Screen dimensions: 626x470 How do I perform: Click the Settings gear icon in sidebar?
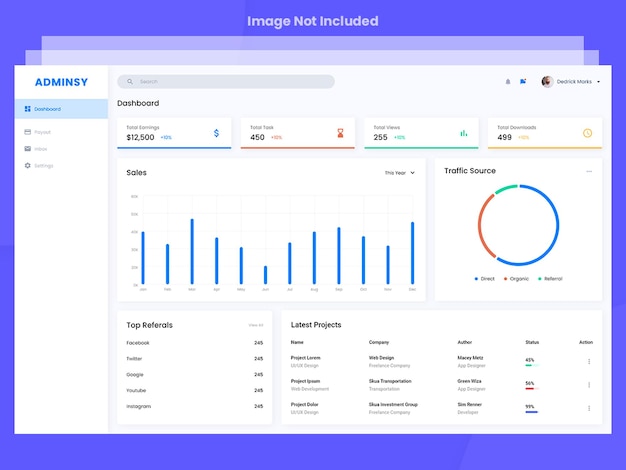click(28, 165)
